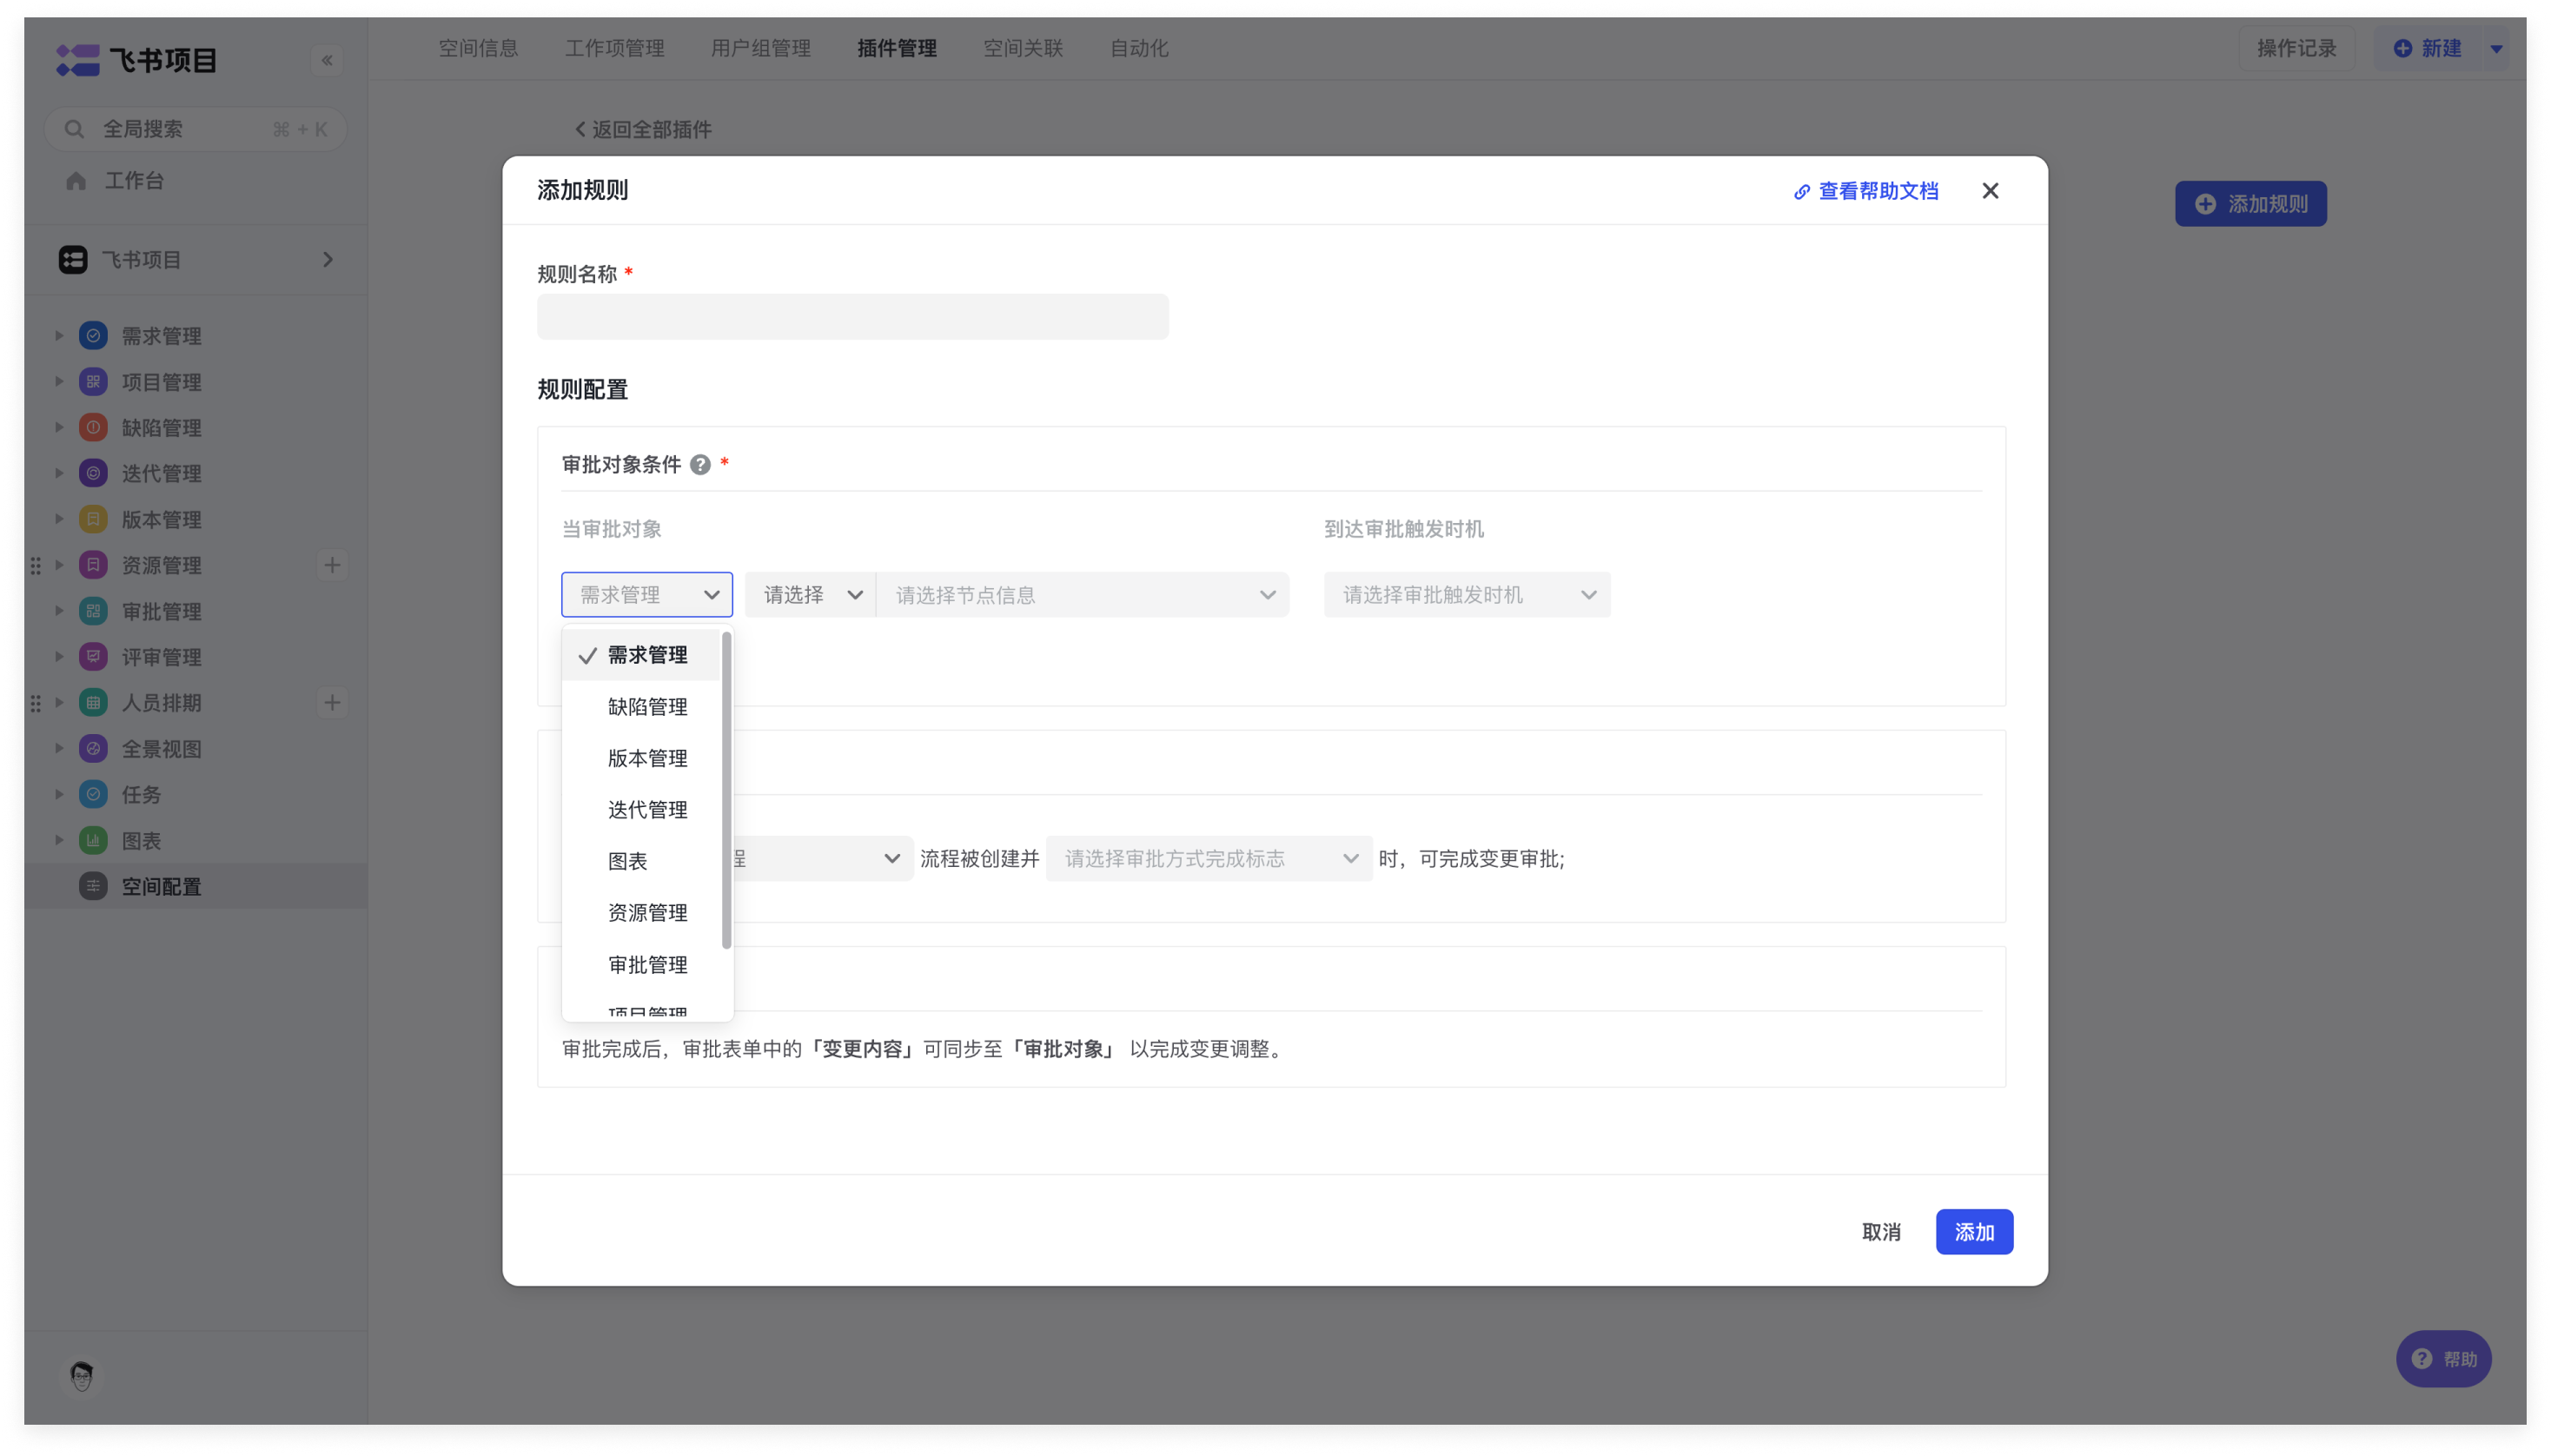Viewport: 2551px width, 1456px height.
Task: Select 需求管理 in the dropdown list
Action: click(641, 655)
